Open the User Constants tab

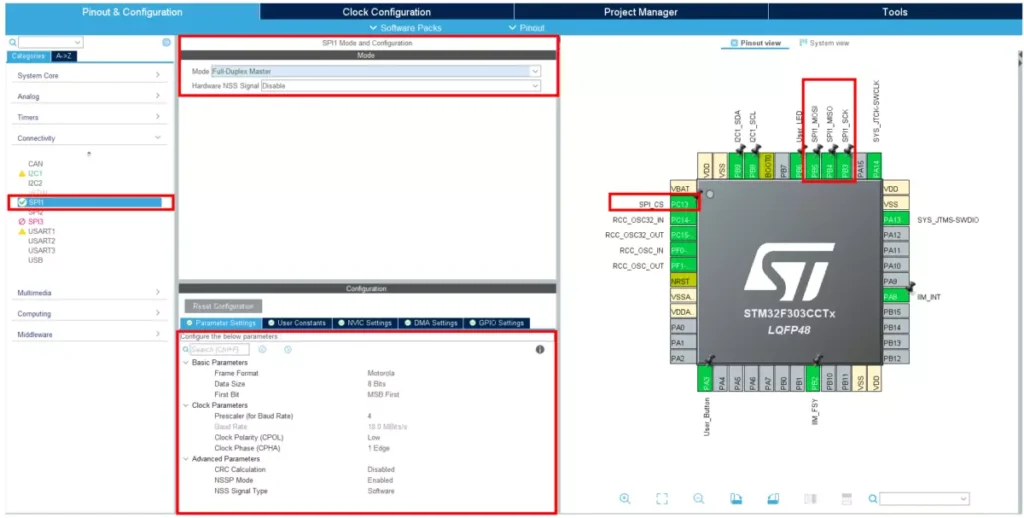tap(297, 323)
